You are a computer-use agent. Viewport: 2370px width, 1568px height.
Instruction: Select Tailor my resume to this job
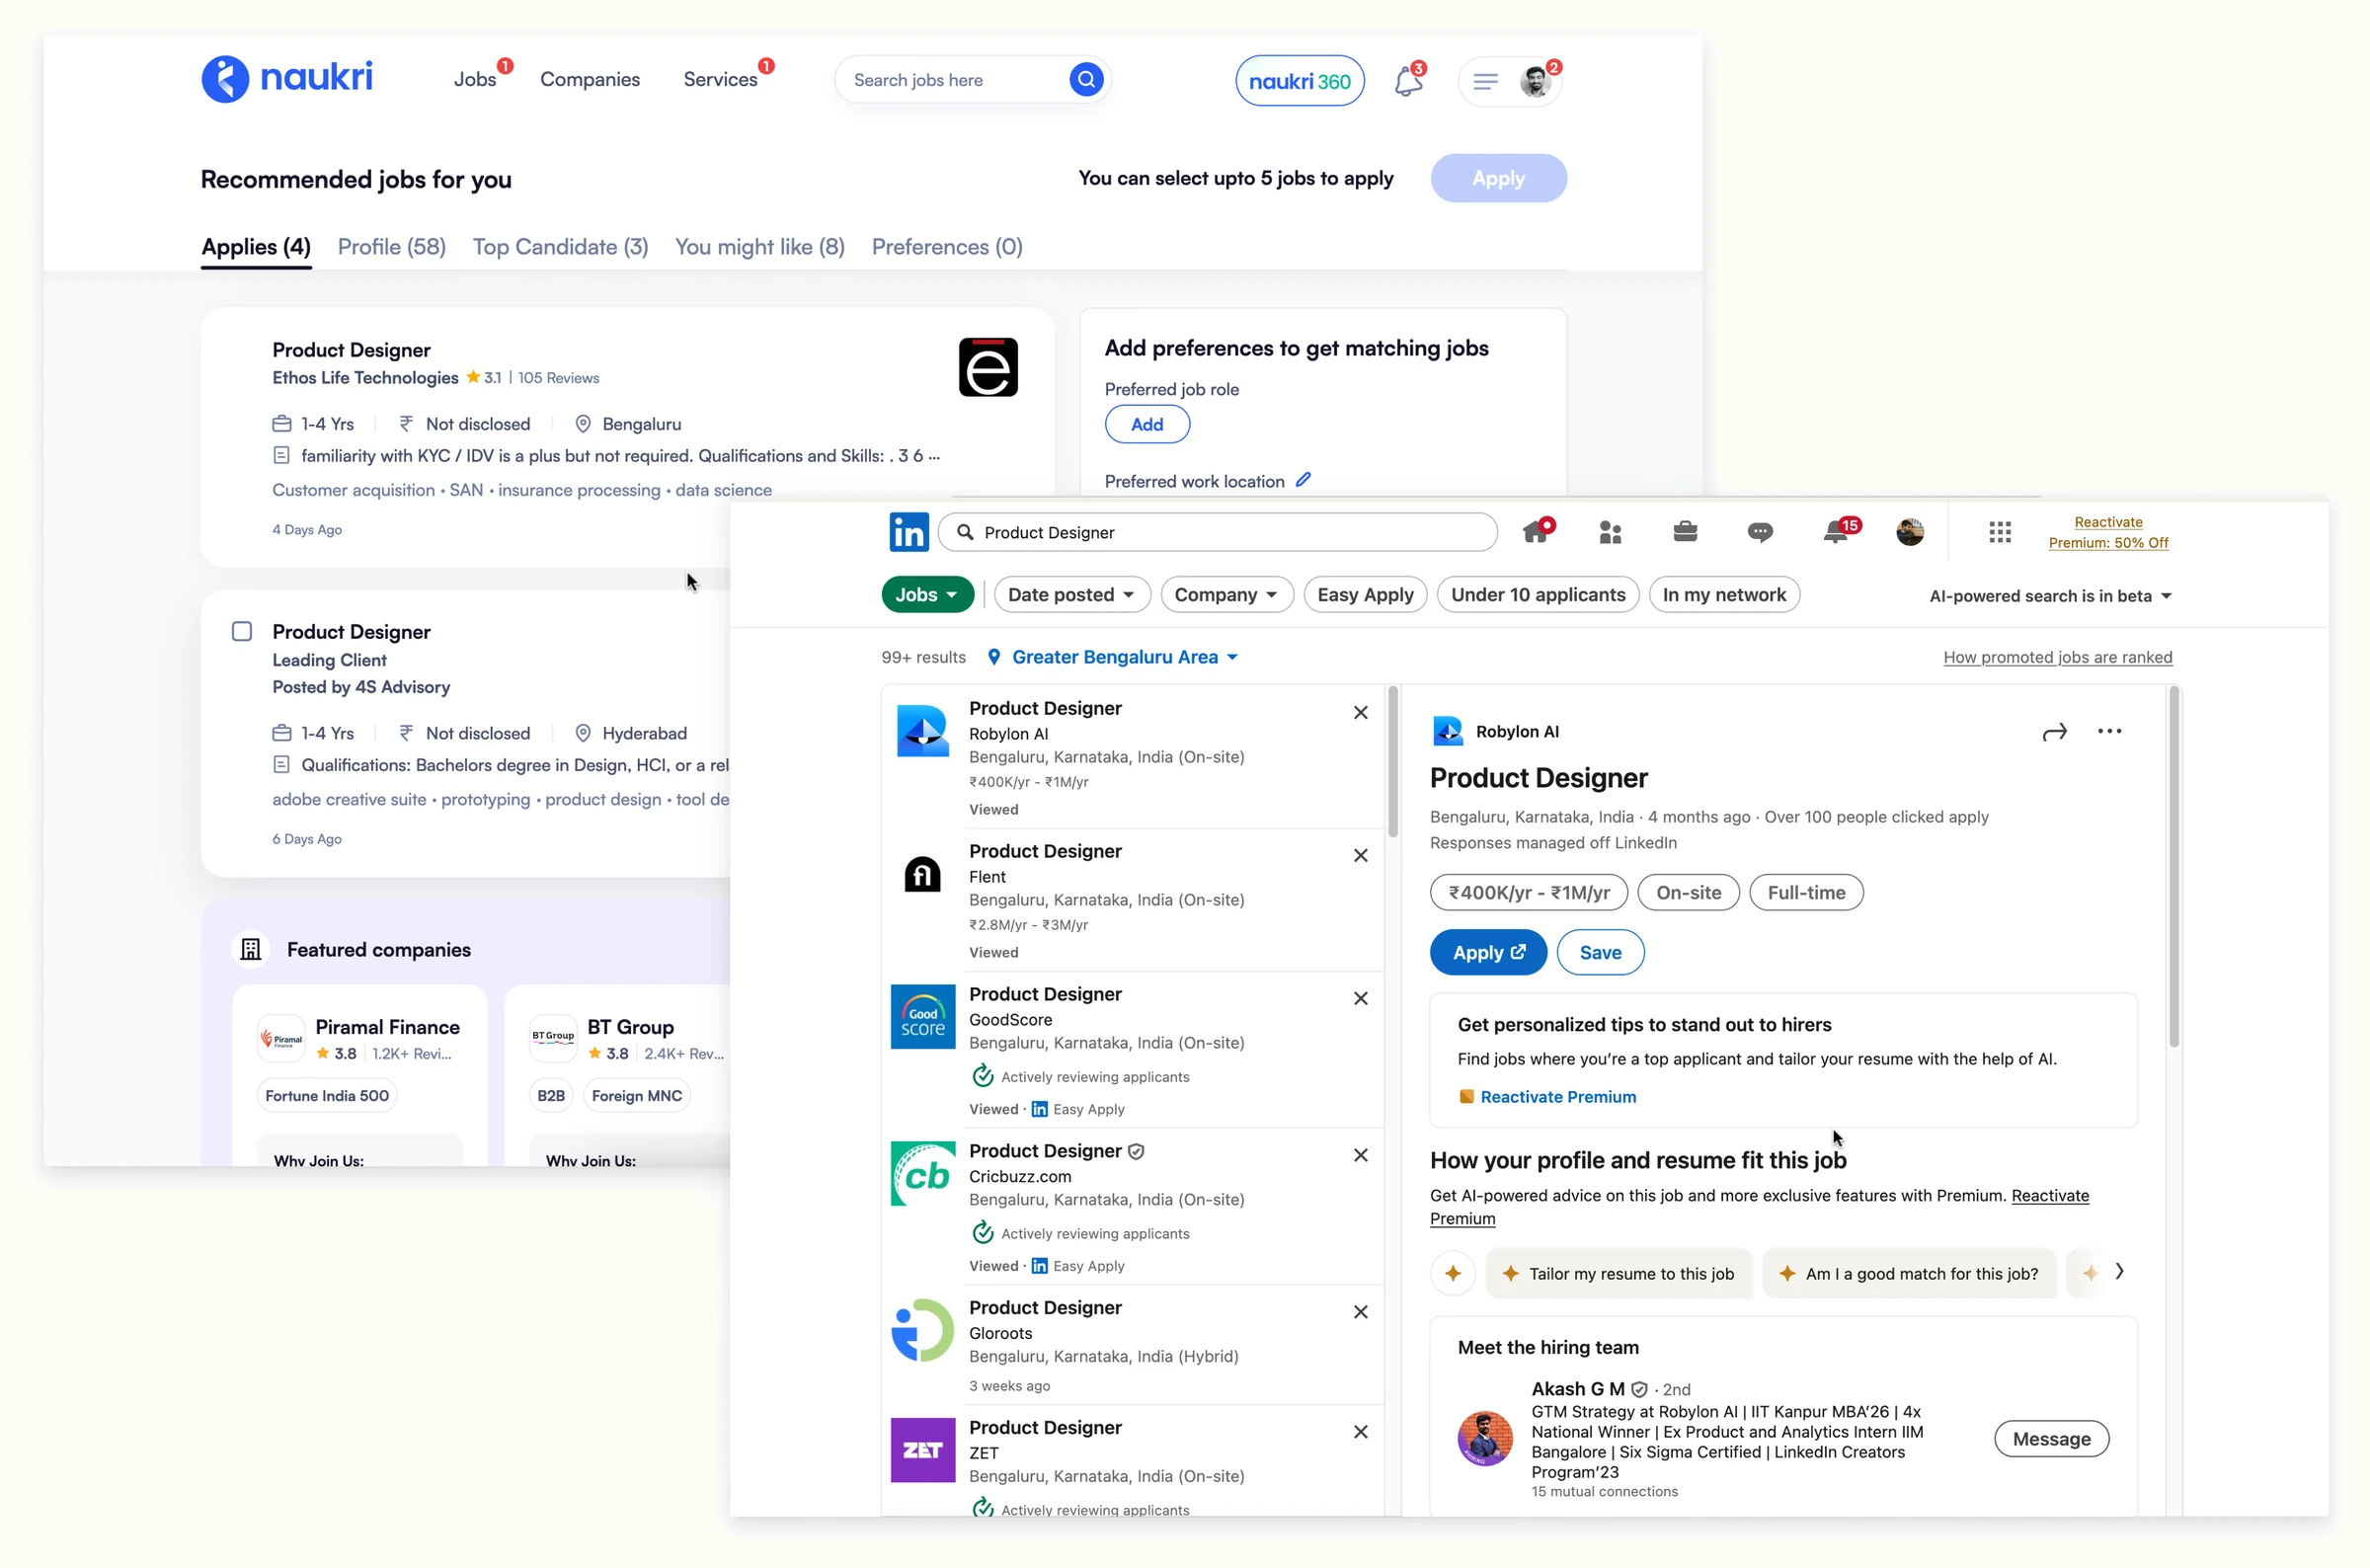[1619, 1273]
